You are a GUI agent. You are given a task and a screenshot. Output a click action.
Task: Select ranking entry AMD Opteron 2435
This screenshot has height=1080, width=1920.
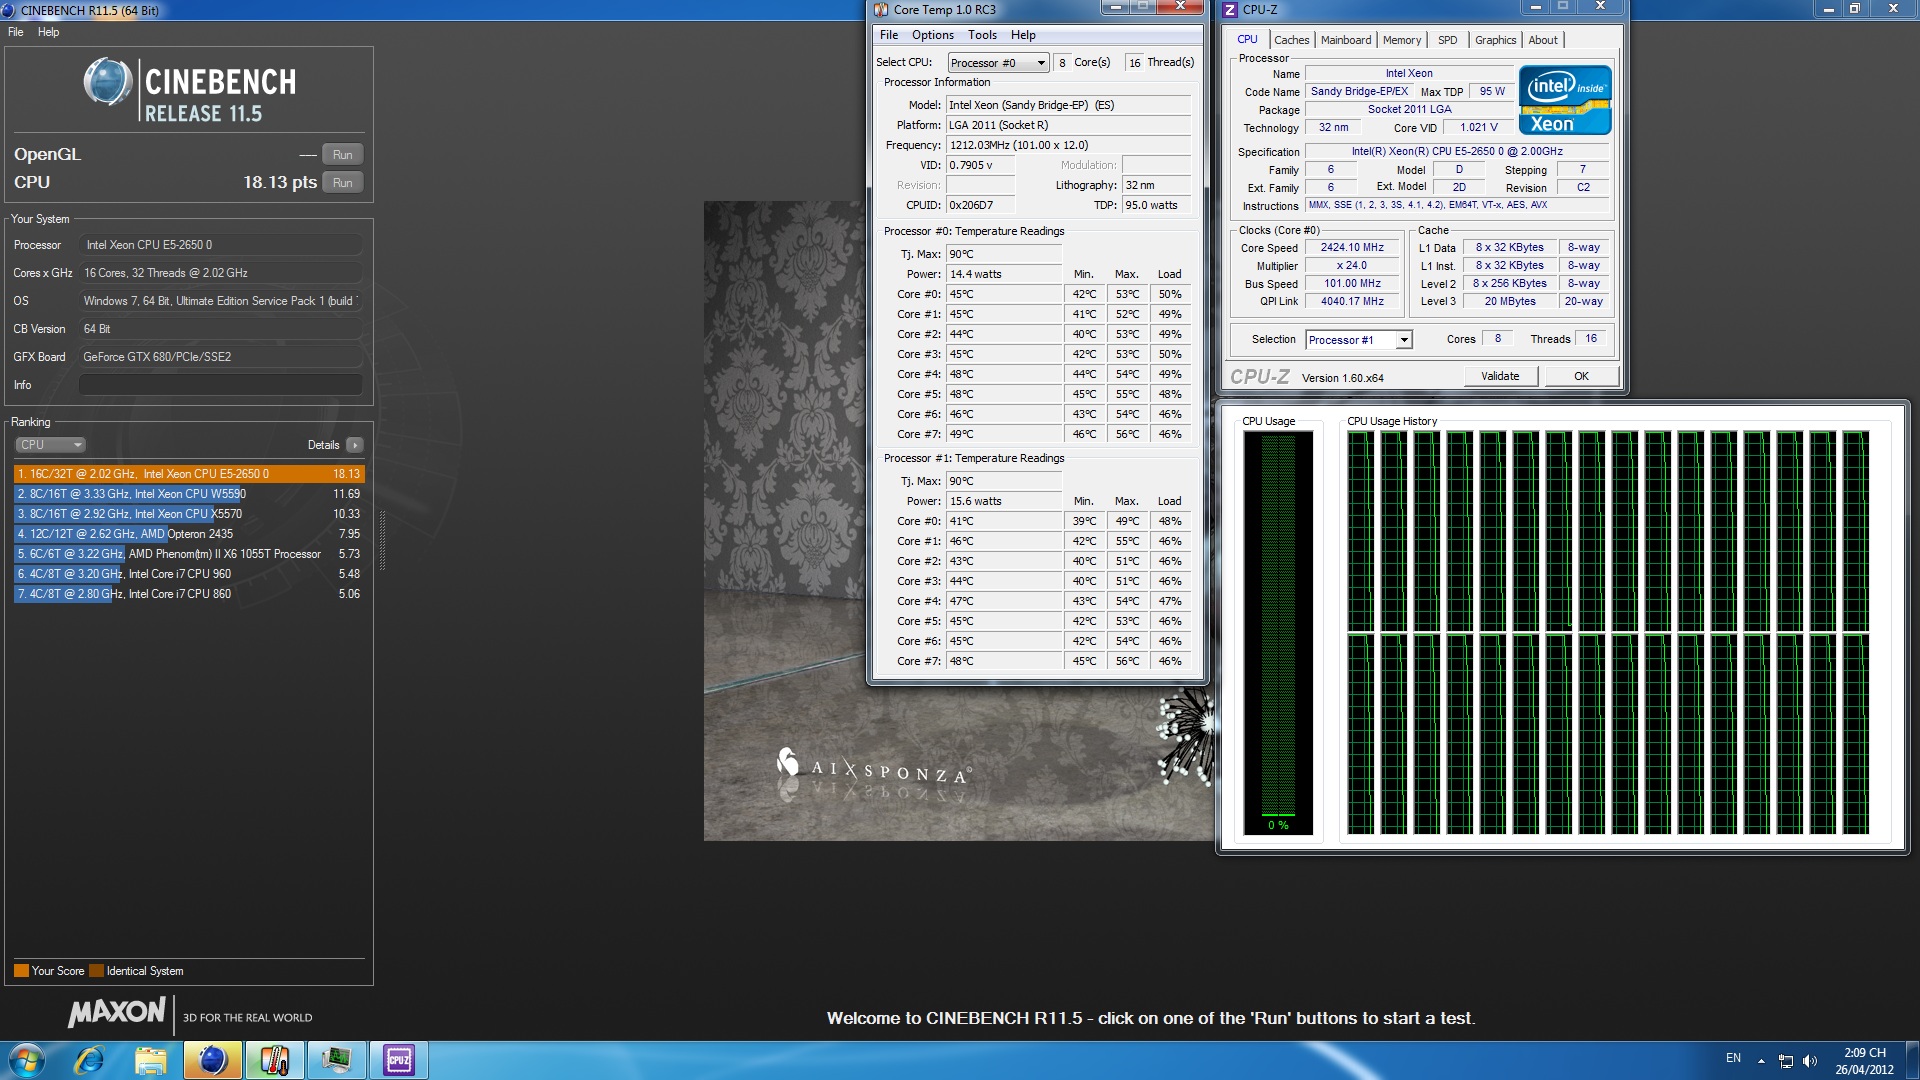tap(189, 534)
